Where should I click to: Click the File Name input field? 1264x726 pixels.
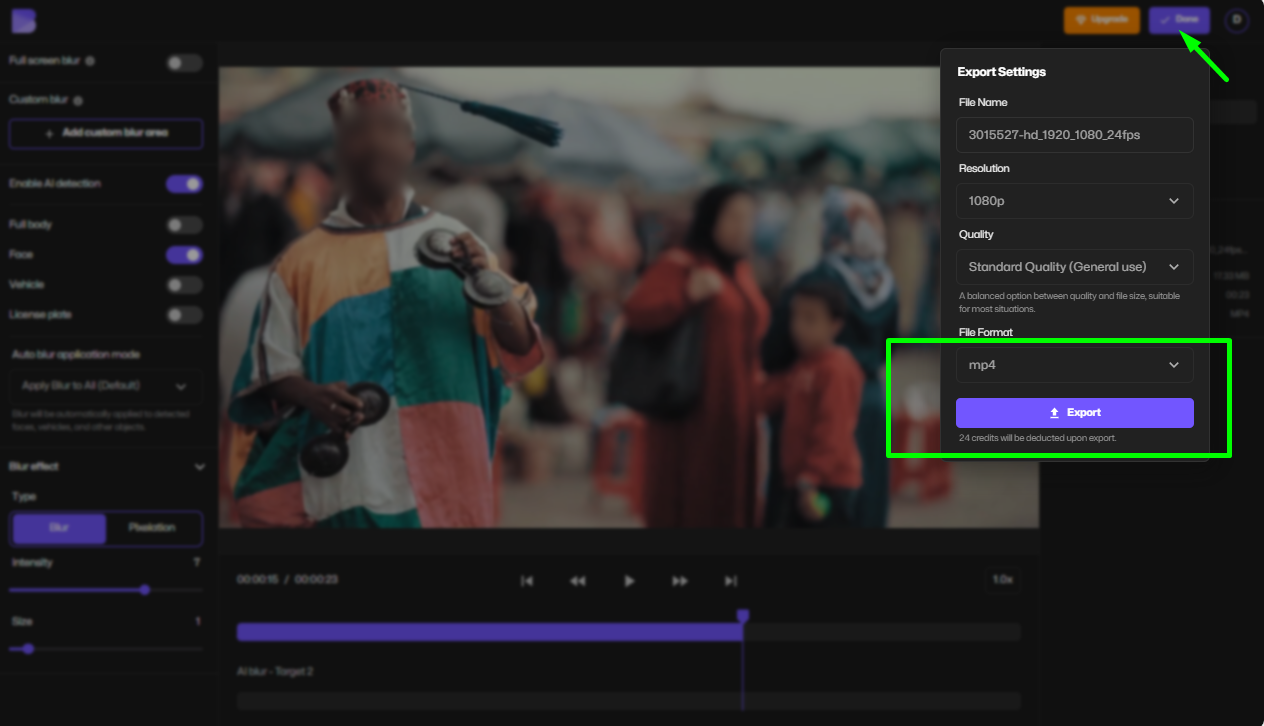pyautogui.click(x=1075, y=135)
